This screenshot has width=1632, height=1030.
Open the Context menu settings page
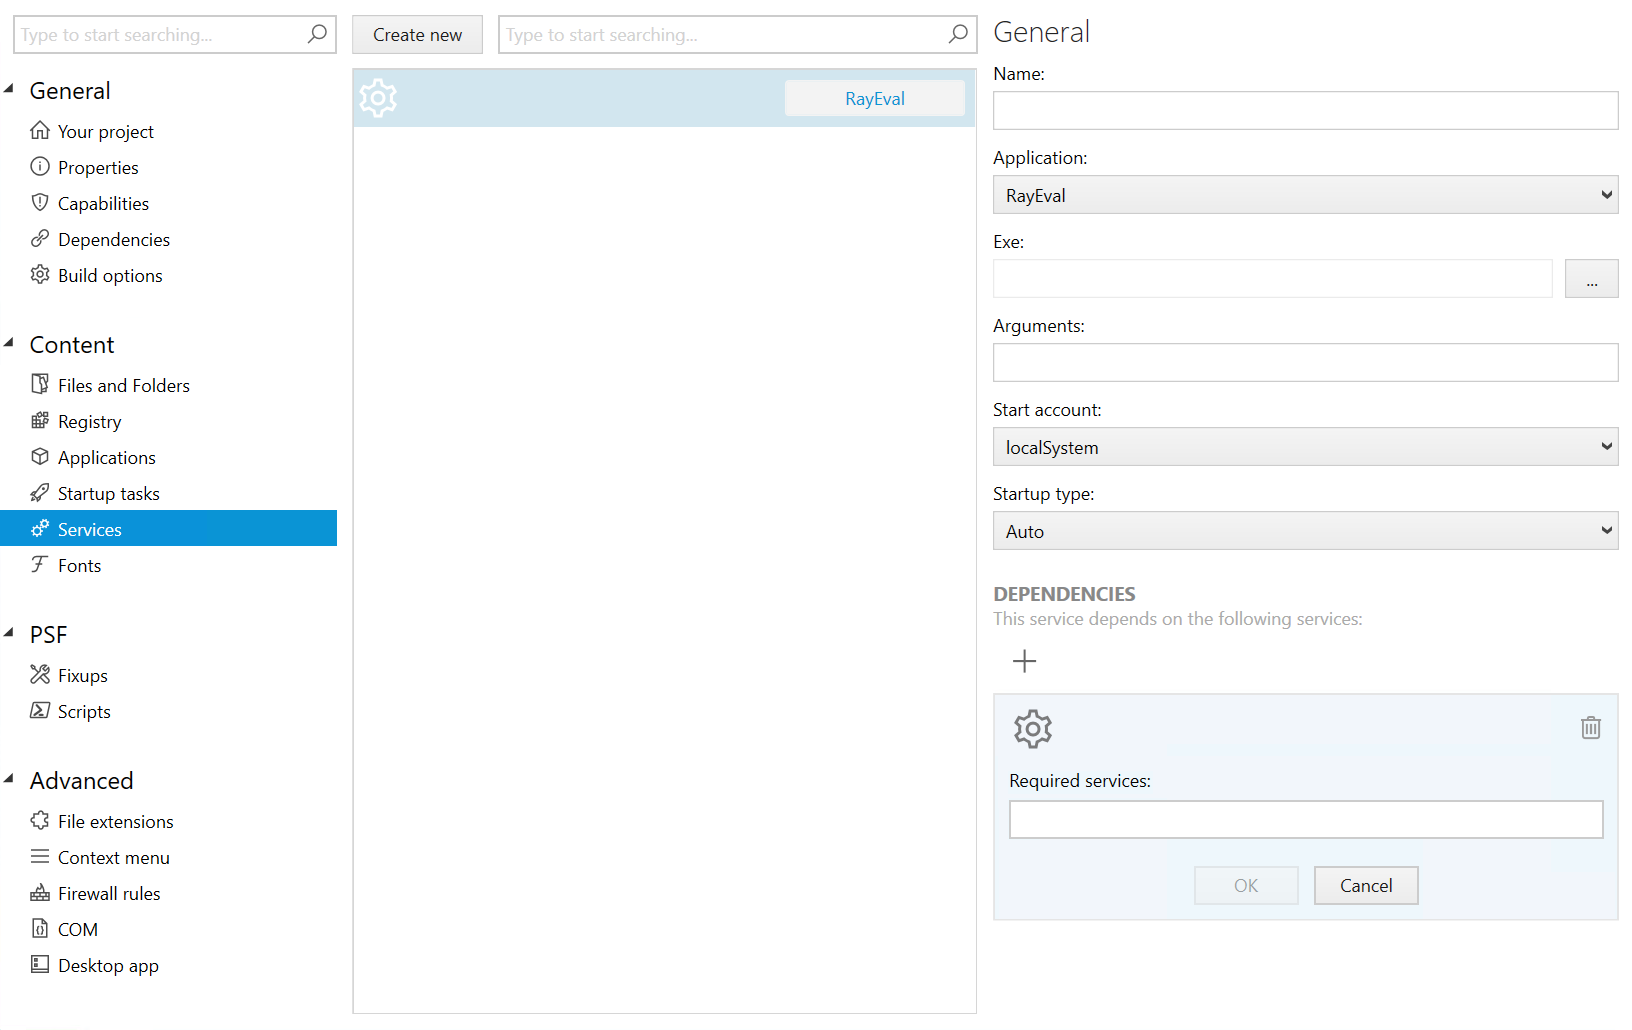(x=113, y=857)
